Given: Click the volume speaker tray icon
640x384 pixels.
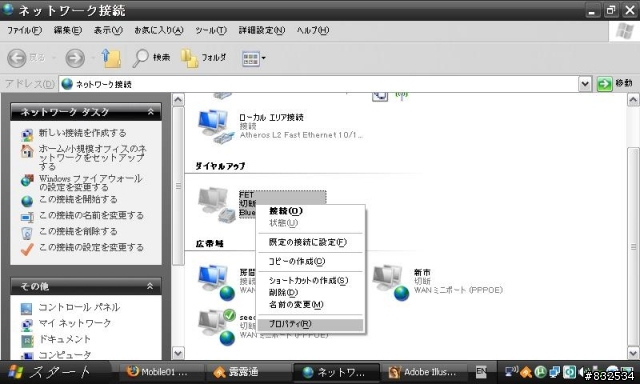Looking at the screenshot, I should click(582, 372).
